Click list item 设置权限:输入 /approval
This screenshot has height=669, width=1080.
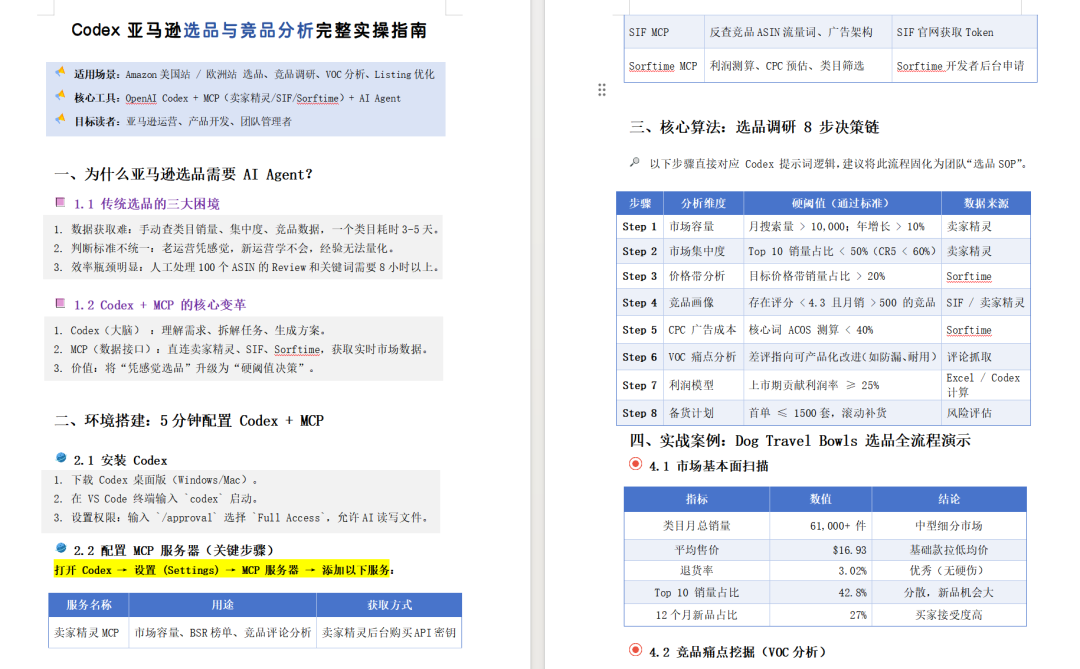pyautogui.click(x=242, y=517)
